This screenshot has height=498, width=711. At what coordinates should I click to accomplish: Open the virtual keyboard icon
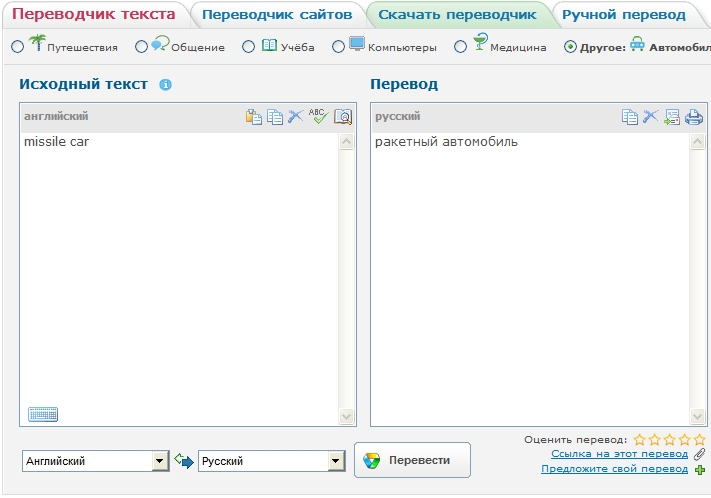[43, 414]
